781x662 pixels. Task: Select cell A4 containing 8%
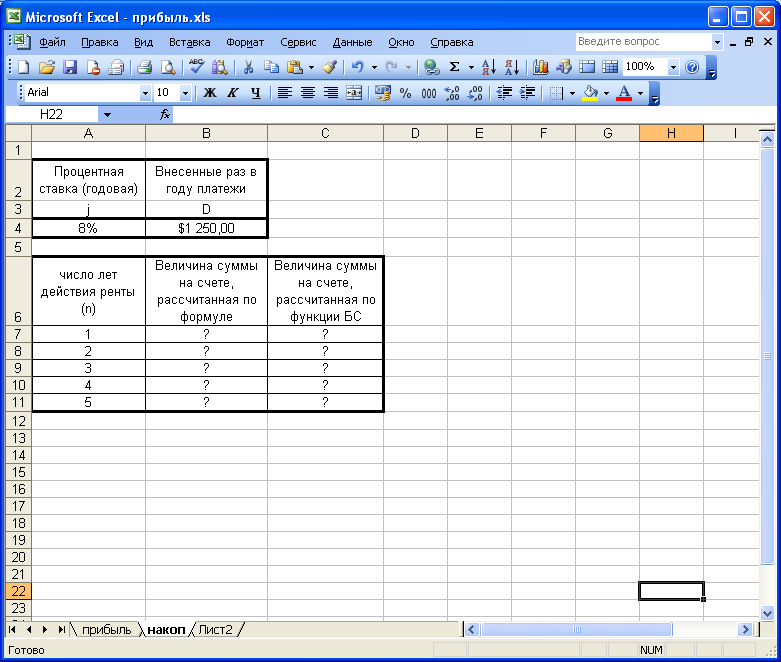pos(88,228)
